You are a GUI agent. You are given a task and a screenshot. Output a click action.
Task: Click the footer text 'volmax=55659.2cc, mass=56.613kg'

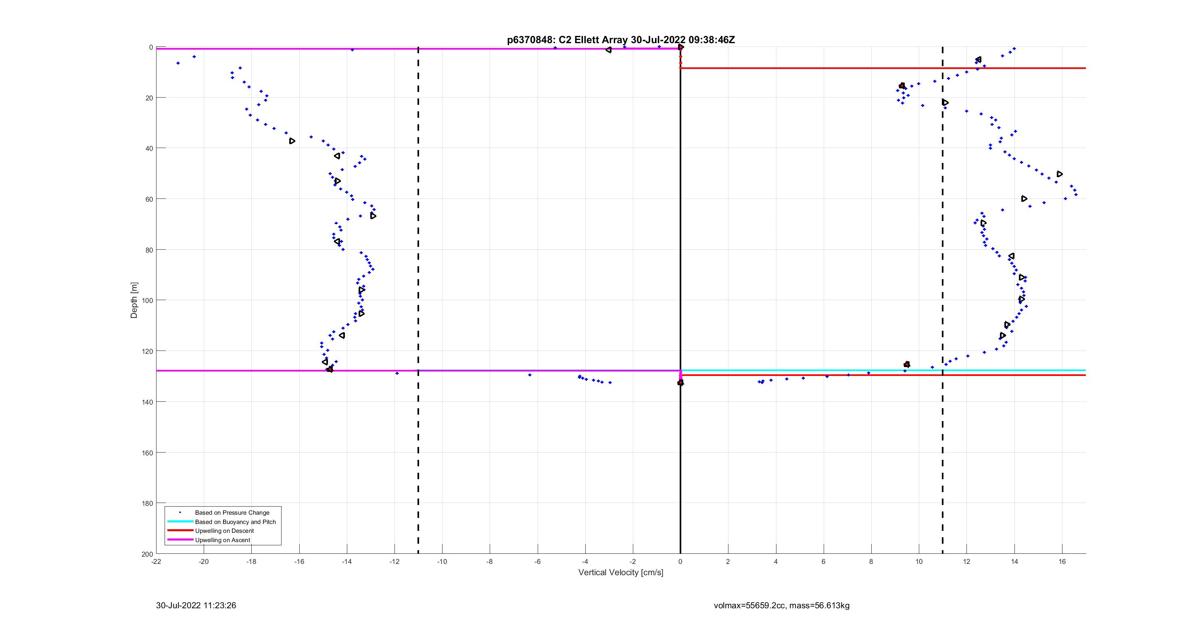pyautogui.click(x=782, y=605)
